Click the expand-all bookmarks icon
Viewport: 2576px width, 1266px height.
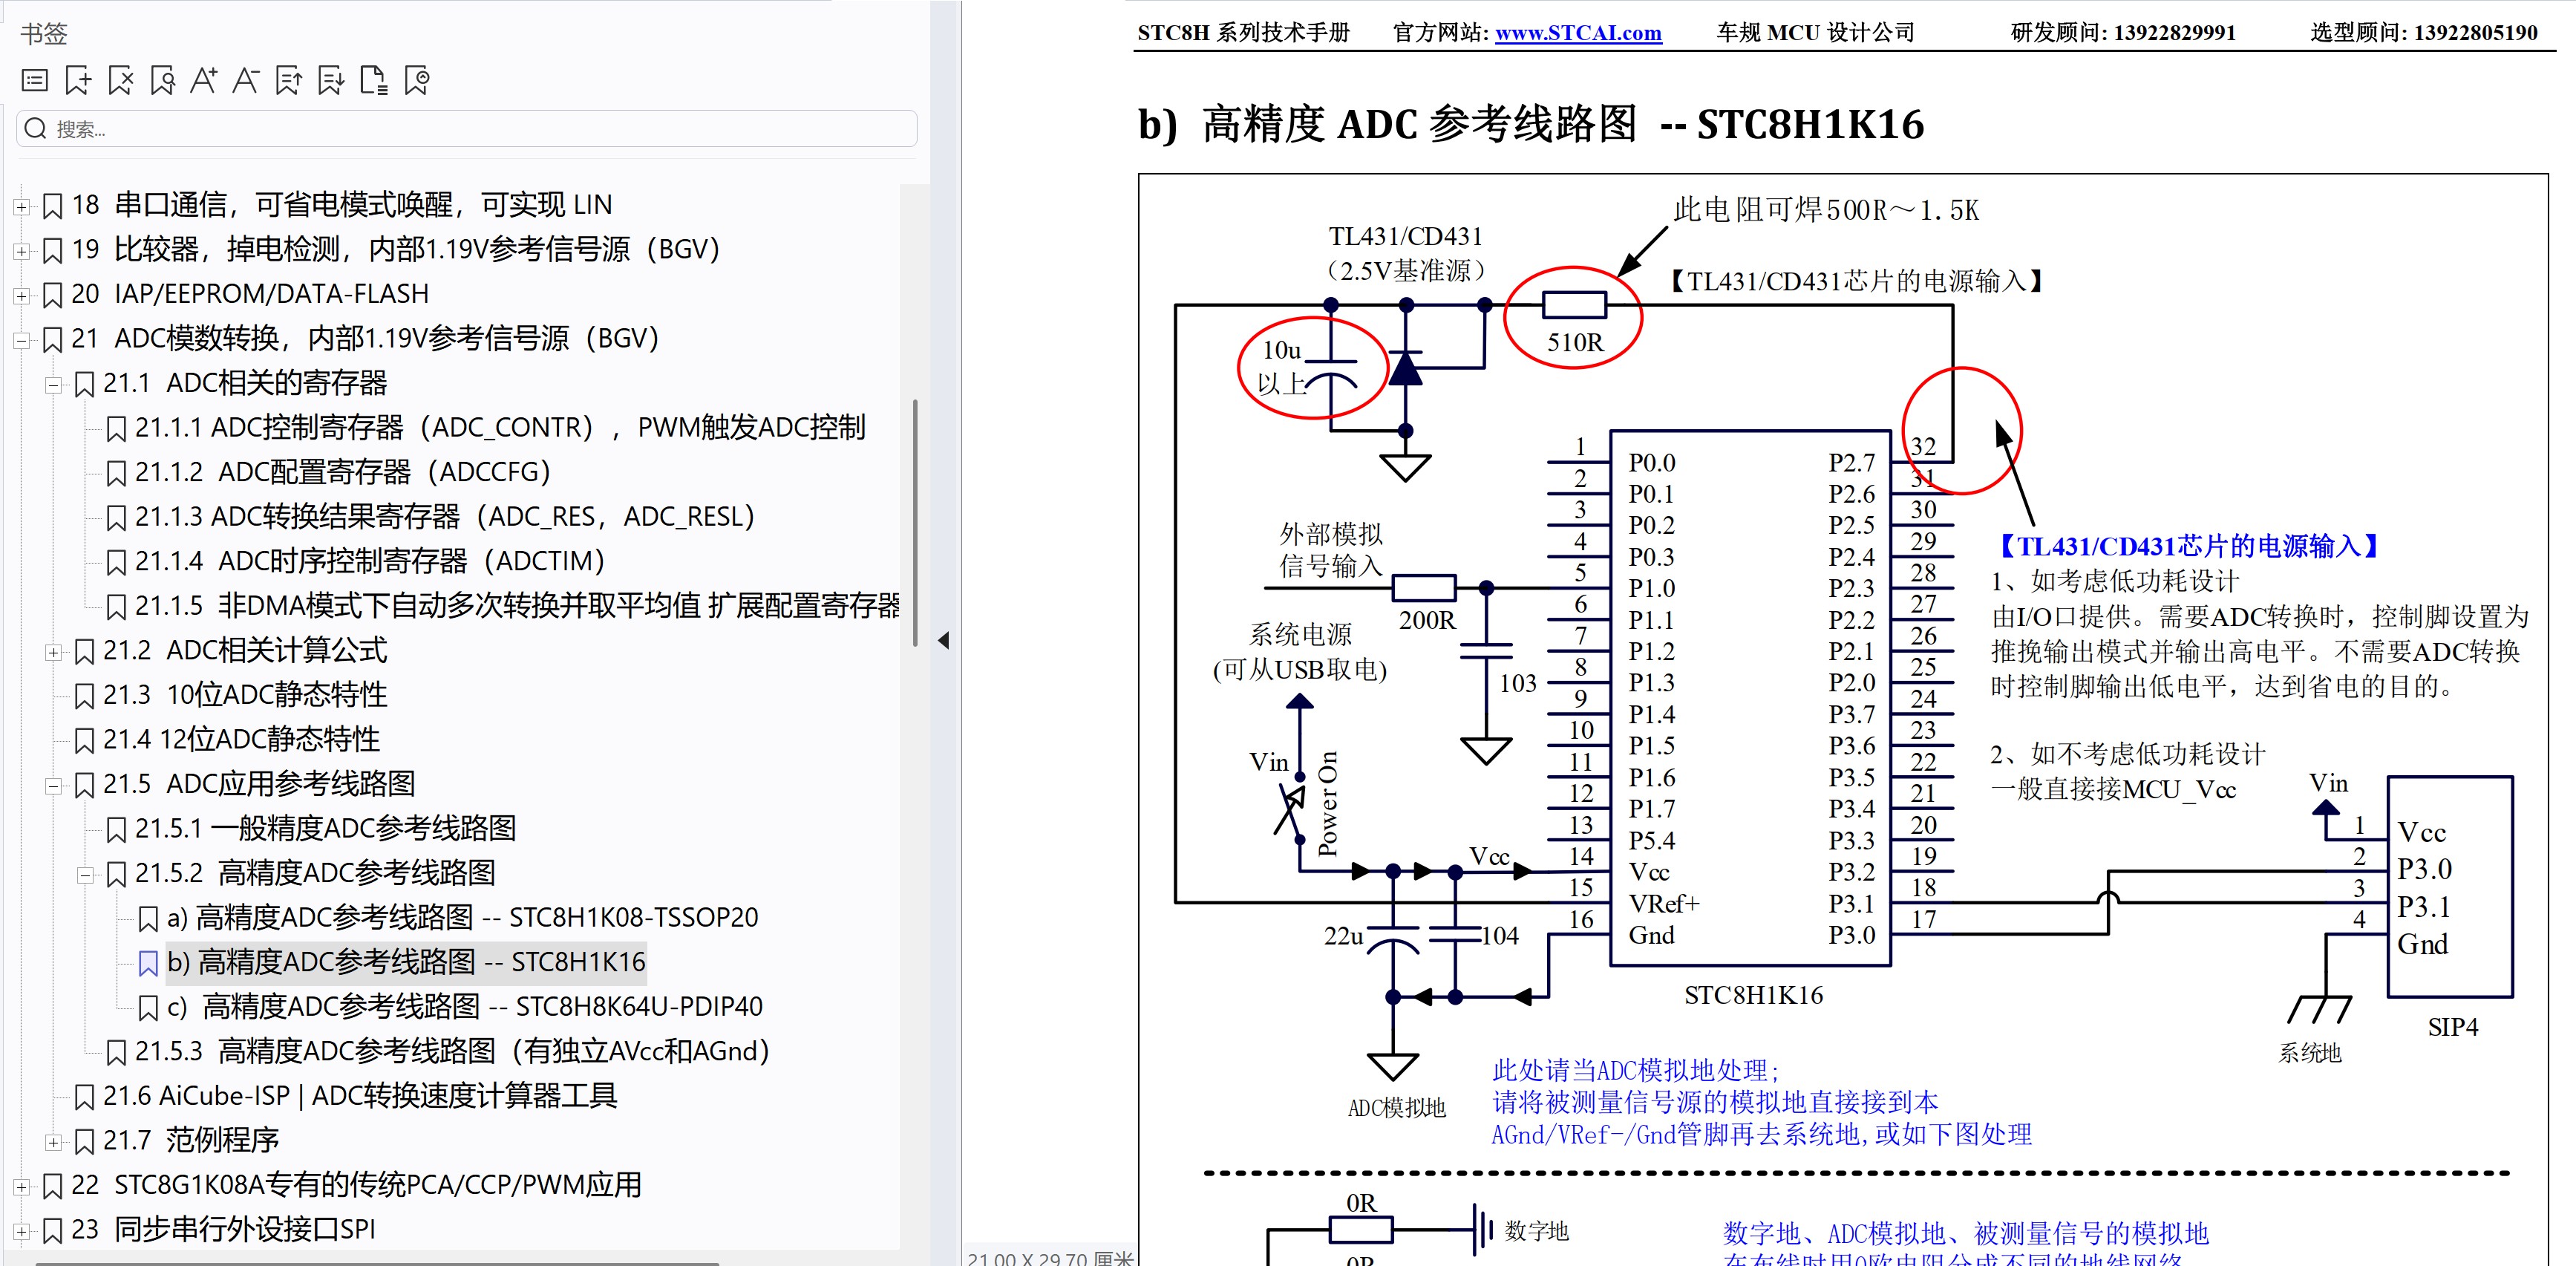[289, 80]
